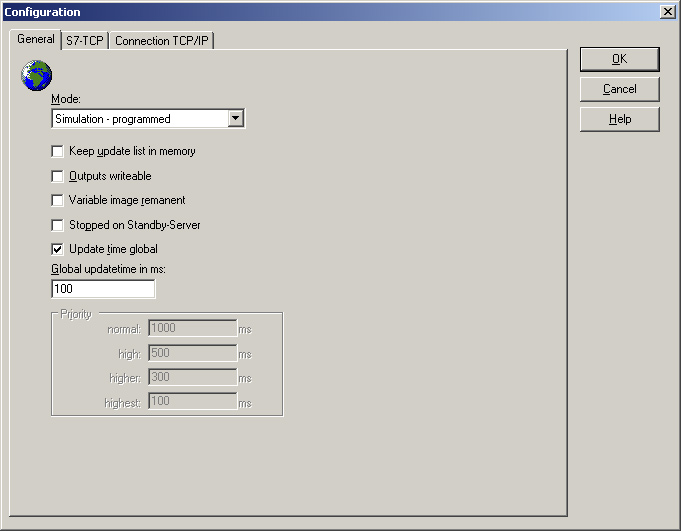Open Help for the configuration
The width and height of the screenshot is (681, 531).
click(619, 119)
